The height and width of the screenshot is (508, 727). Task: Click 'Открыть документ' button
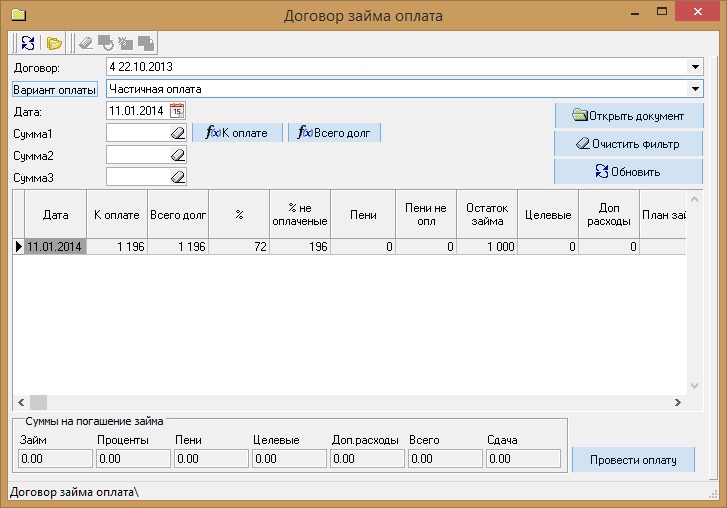(629, 115)
